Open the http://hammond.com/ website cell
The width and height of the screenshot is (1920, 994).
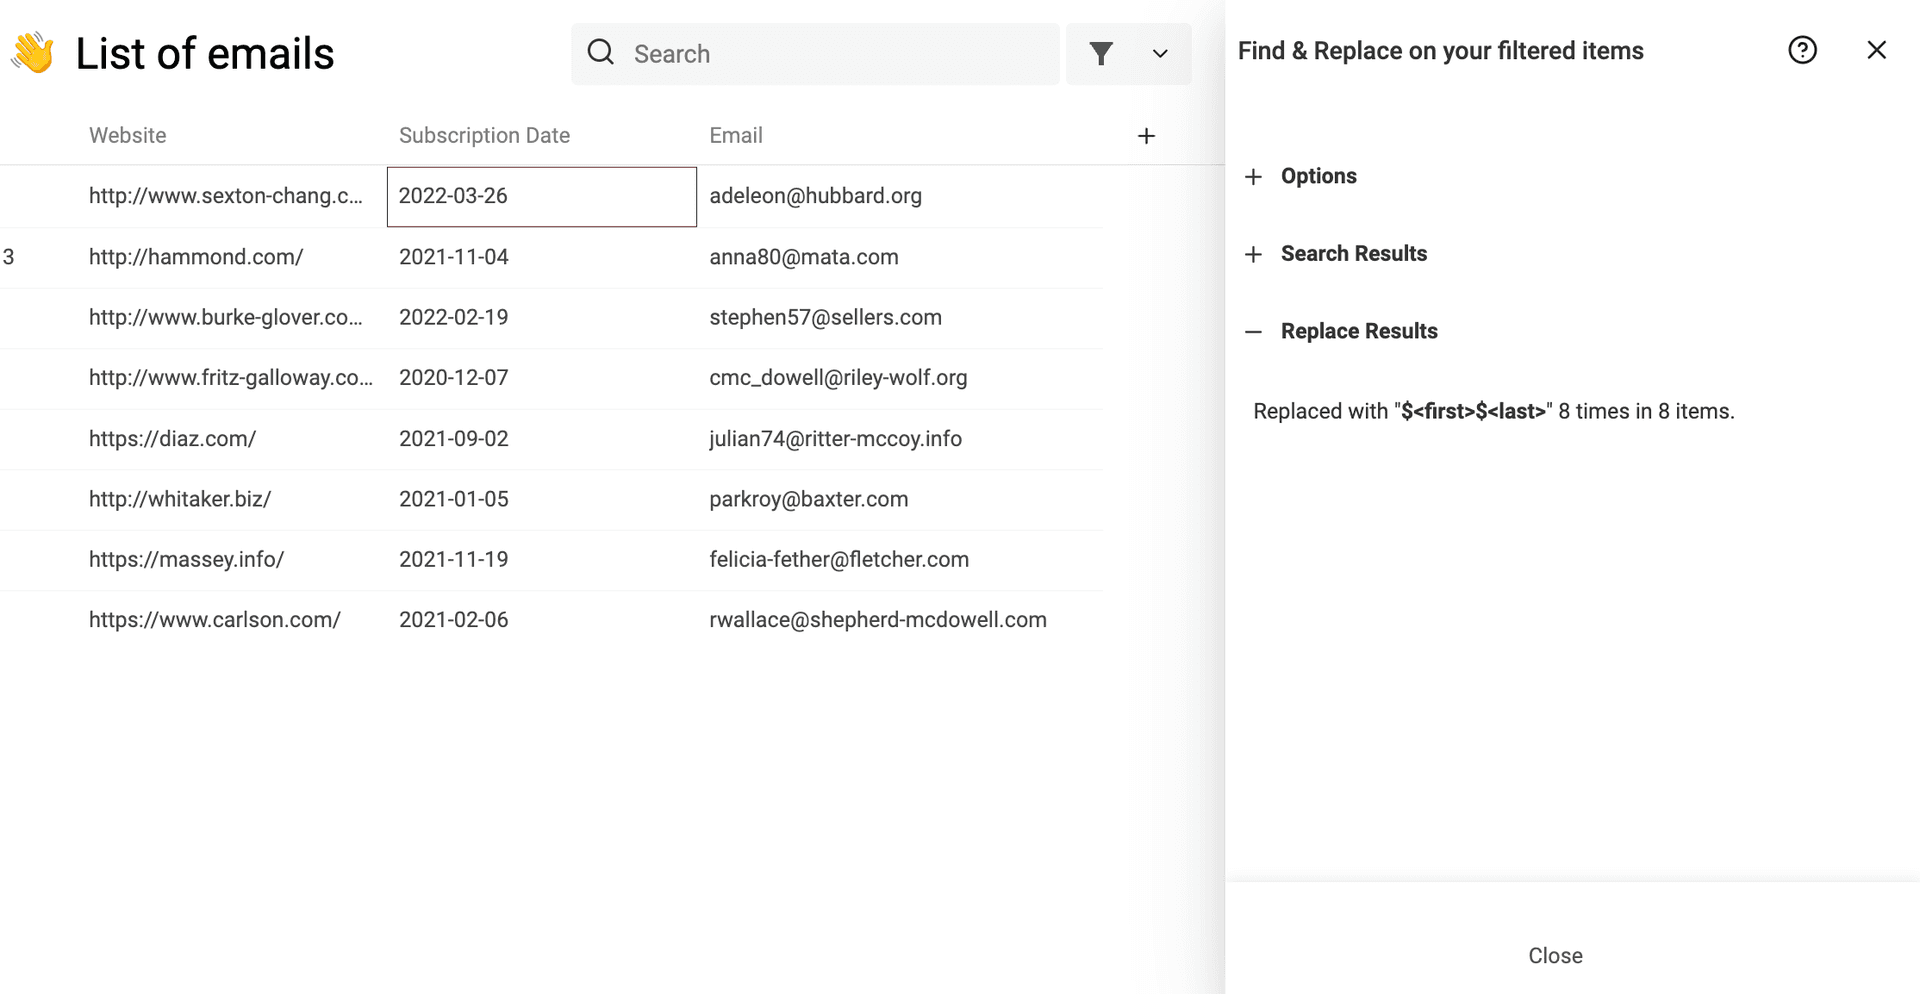[196, 257]
